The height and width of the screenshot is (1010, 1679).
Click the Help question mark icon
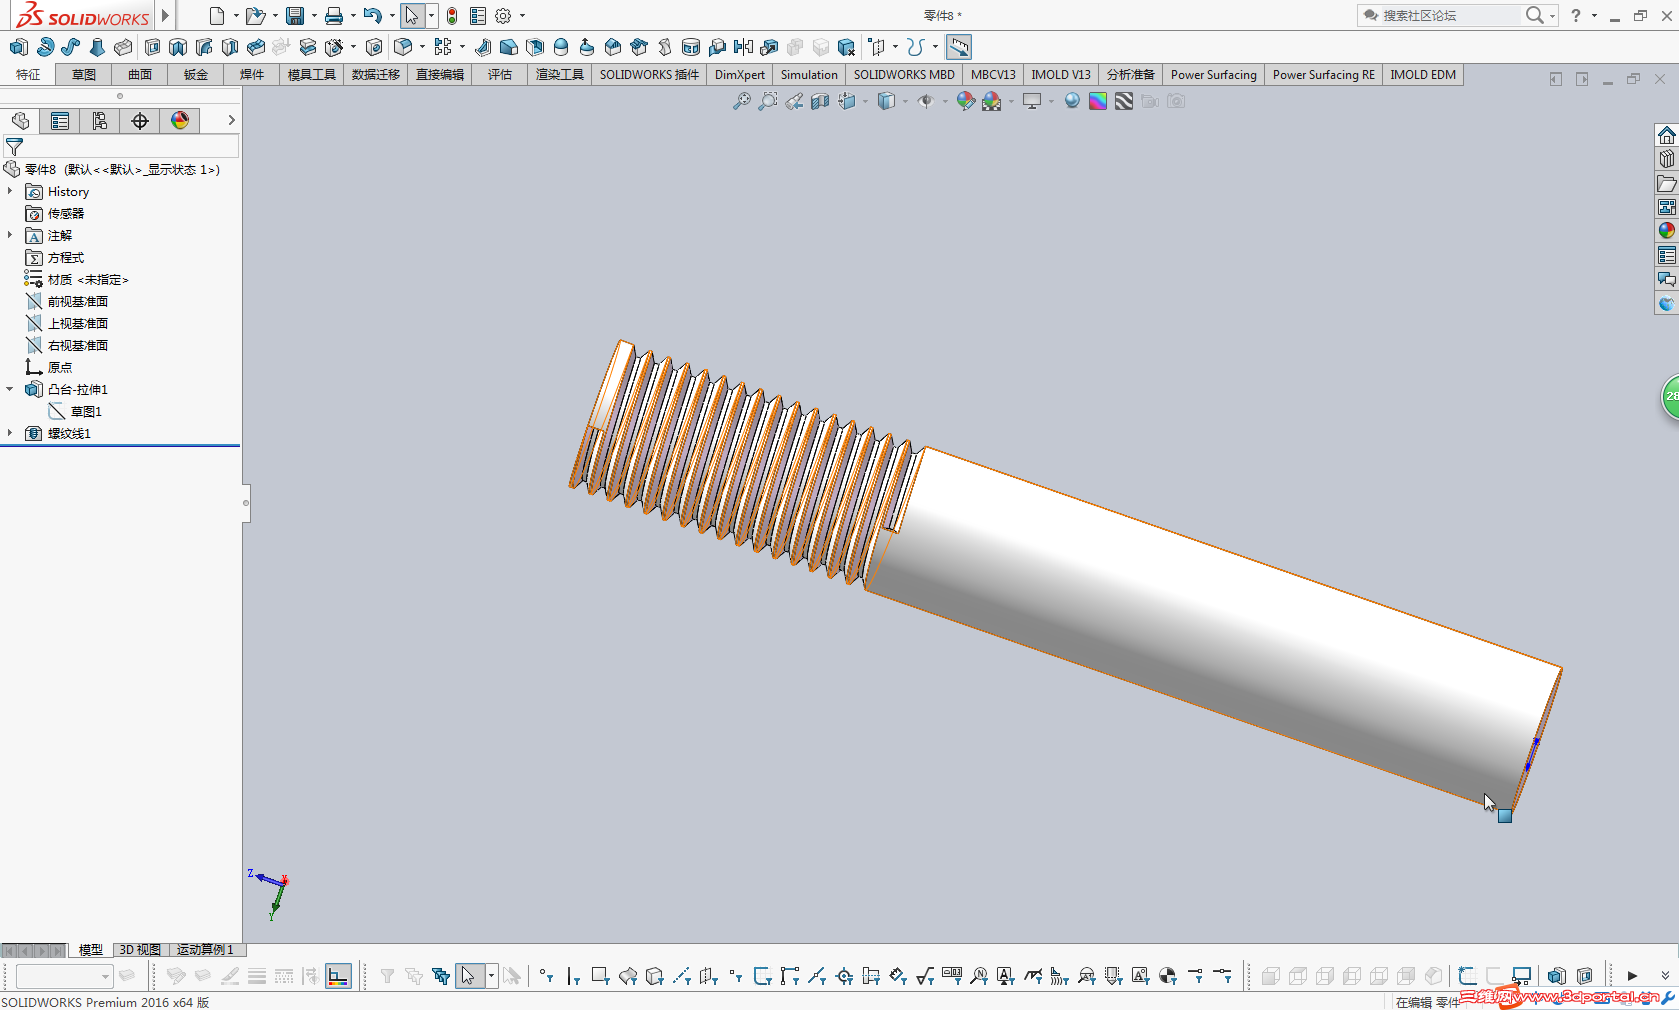coord(1576,16)
